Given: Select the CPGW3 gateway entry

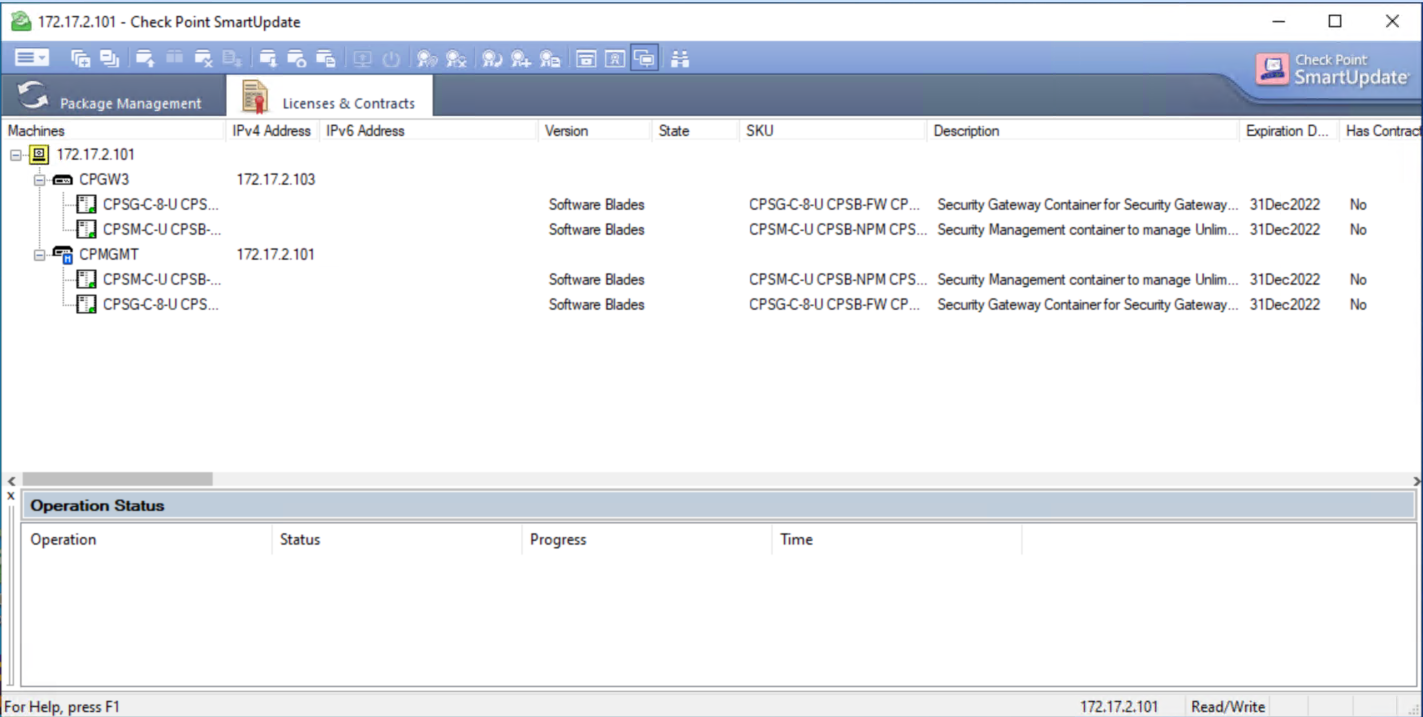Looking at the screenshot, I should (x=104, y=179).
